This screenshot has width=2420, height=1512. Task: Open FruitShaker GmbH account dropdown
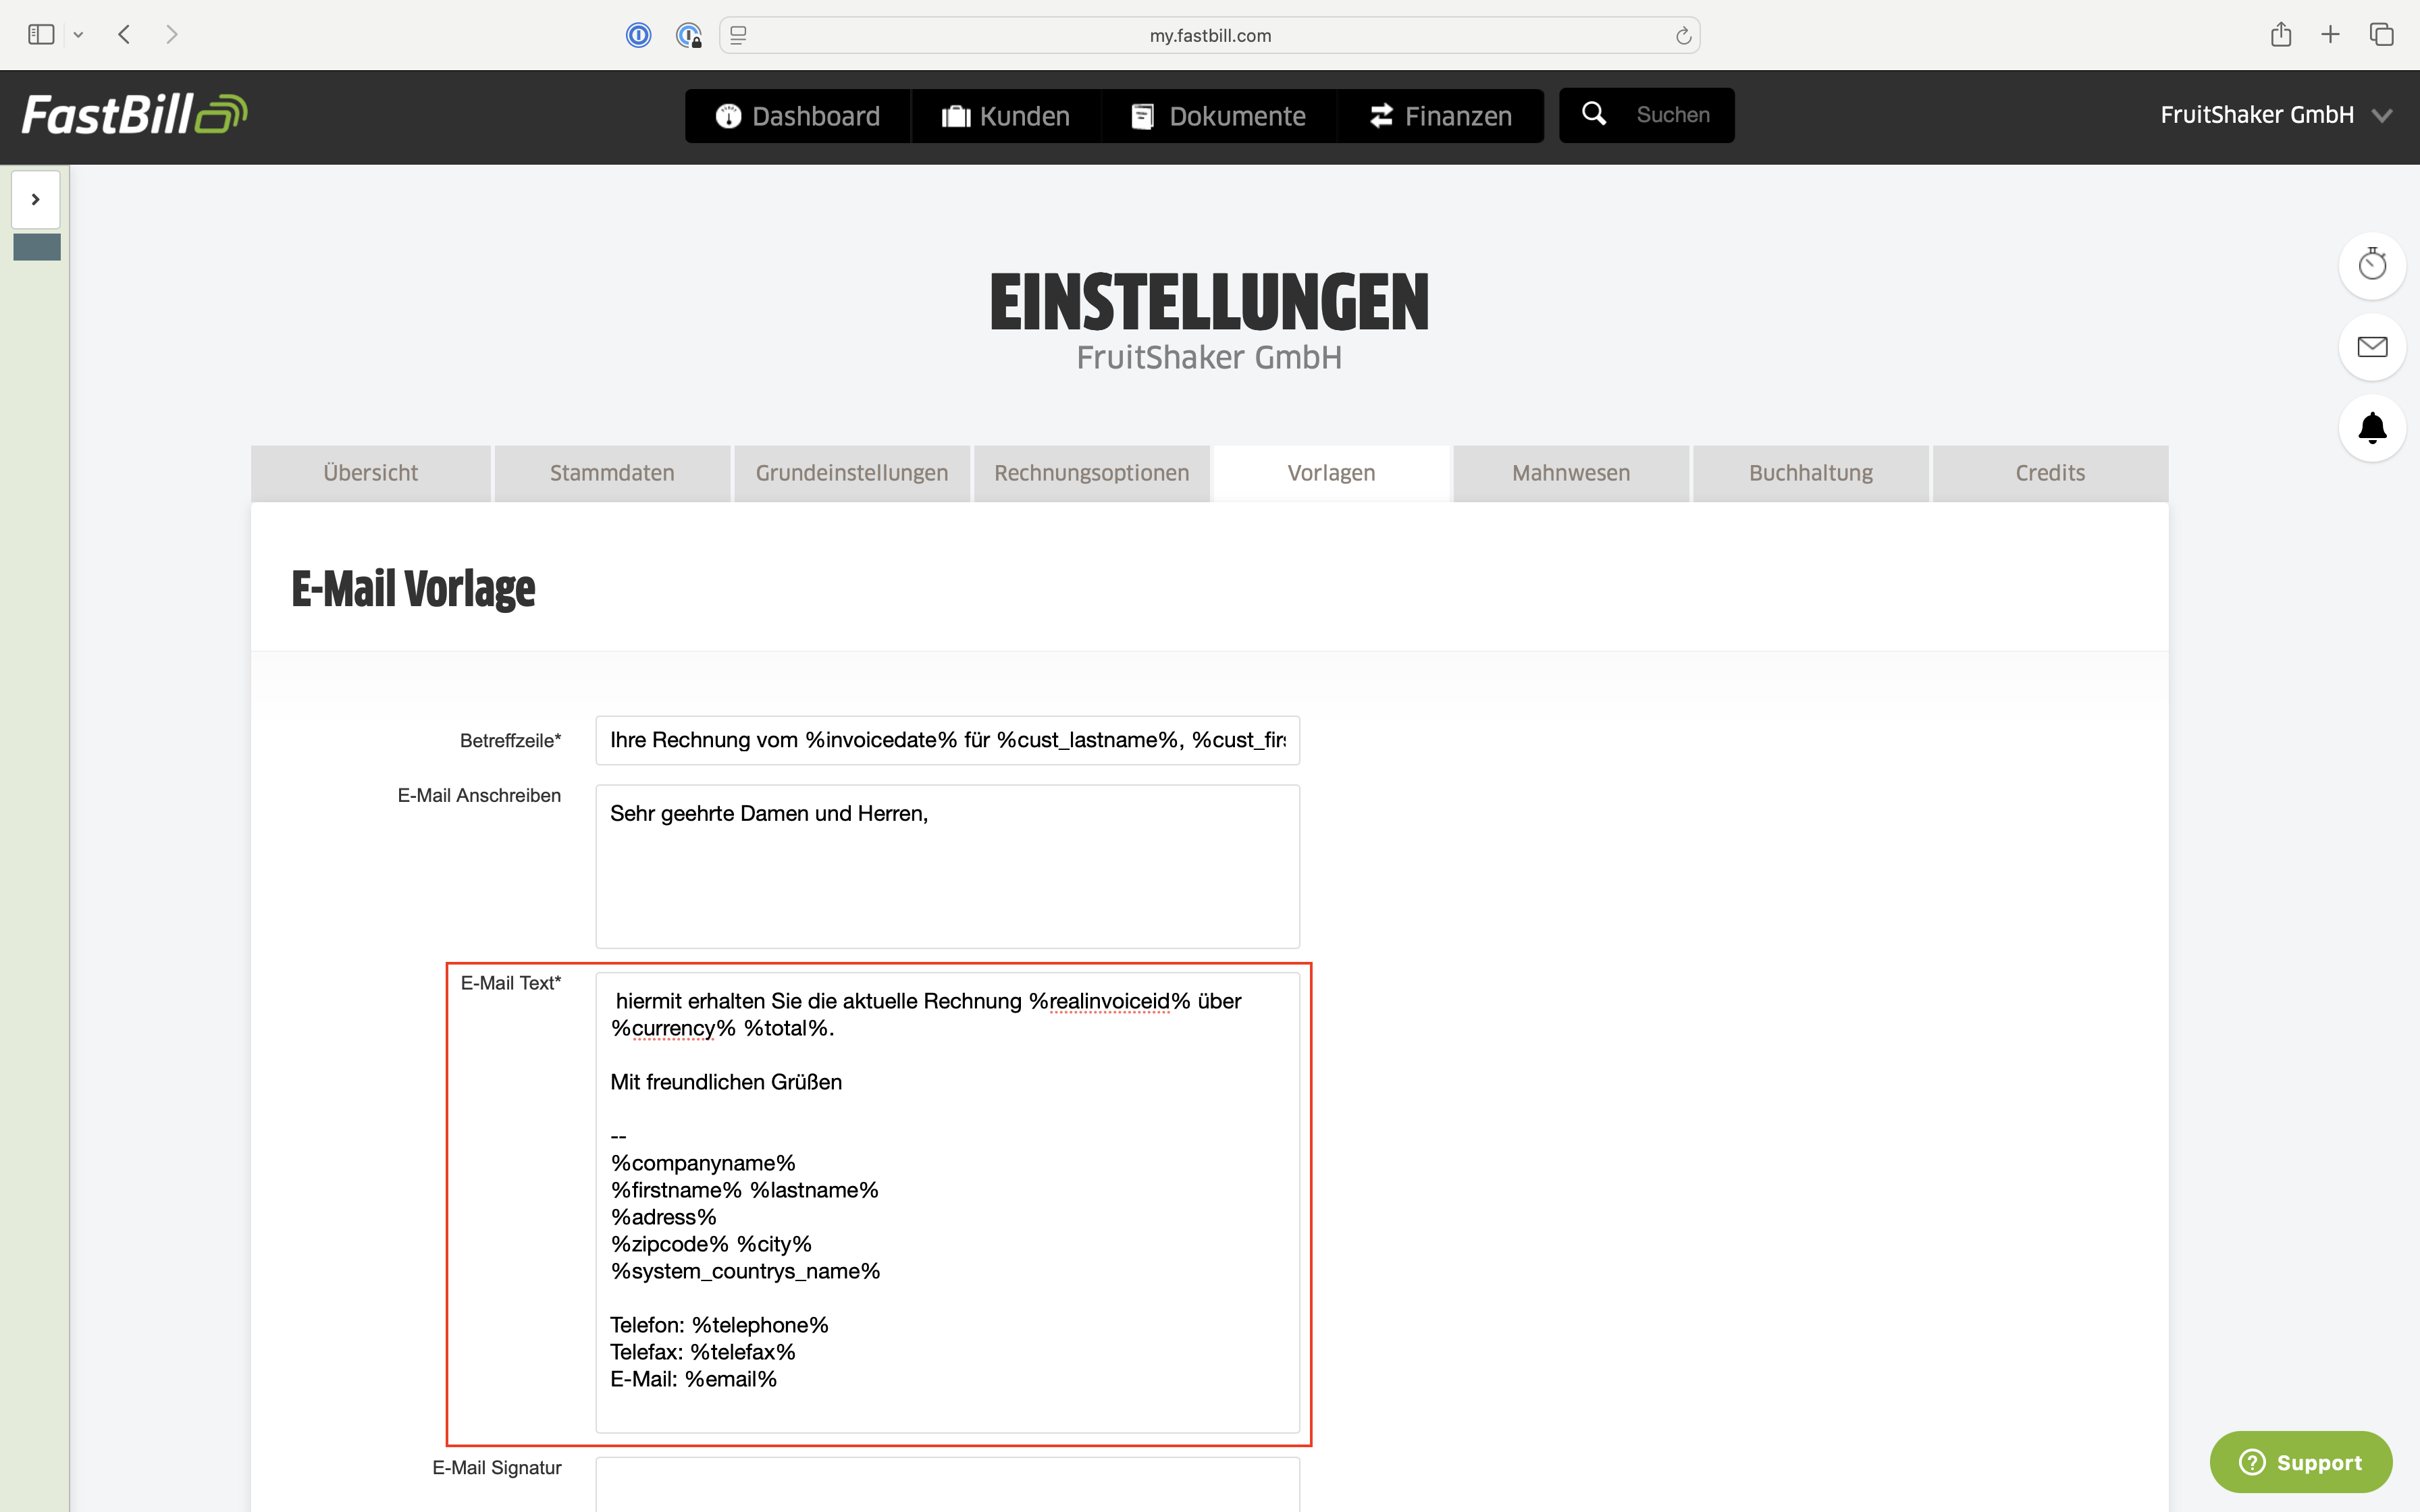point(2275,115)
